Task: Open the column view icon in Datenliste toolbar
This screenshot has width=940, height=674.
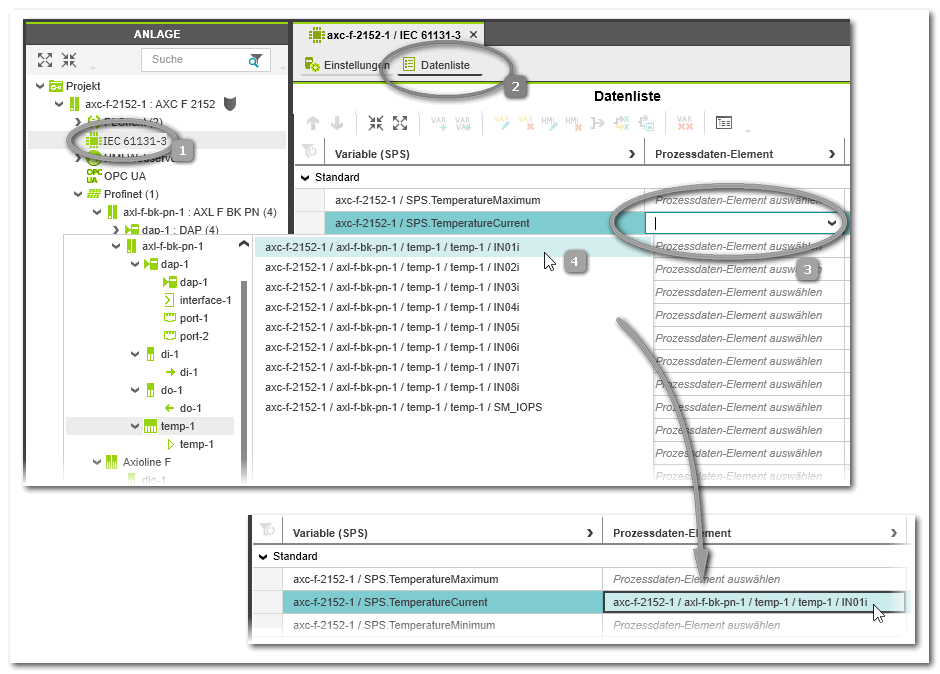Action: (724, 123)
